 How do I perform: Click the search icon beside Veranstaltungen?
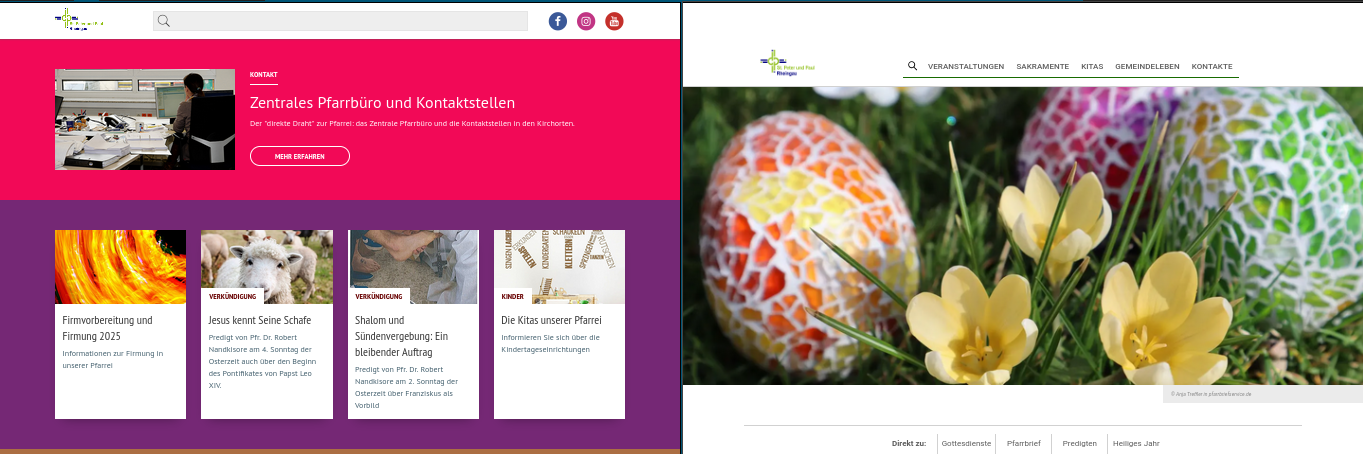click(x=912, y=66)
